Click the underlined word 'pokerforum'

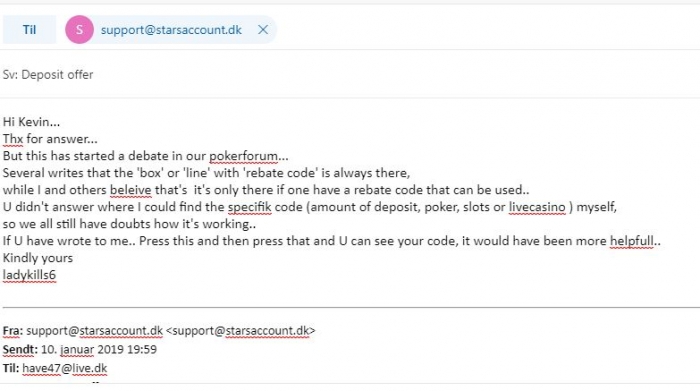243,156
